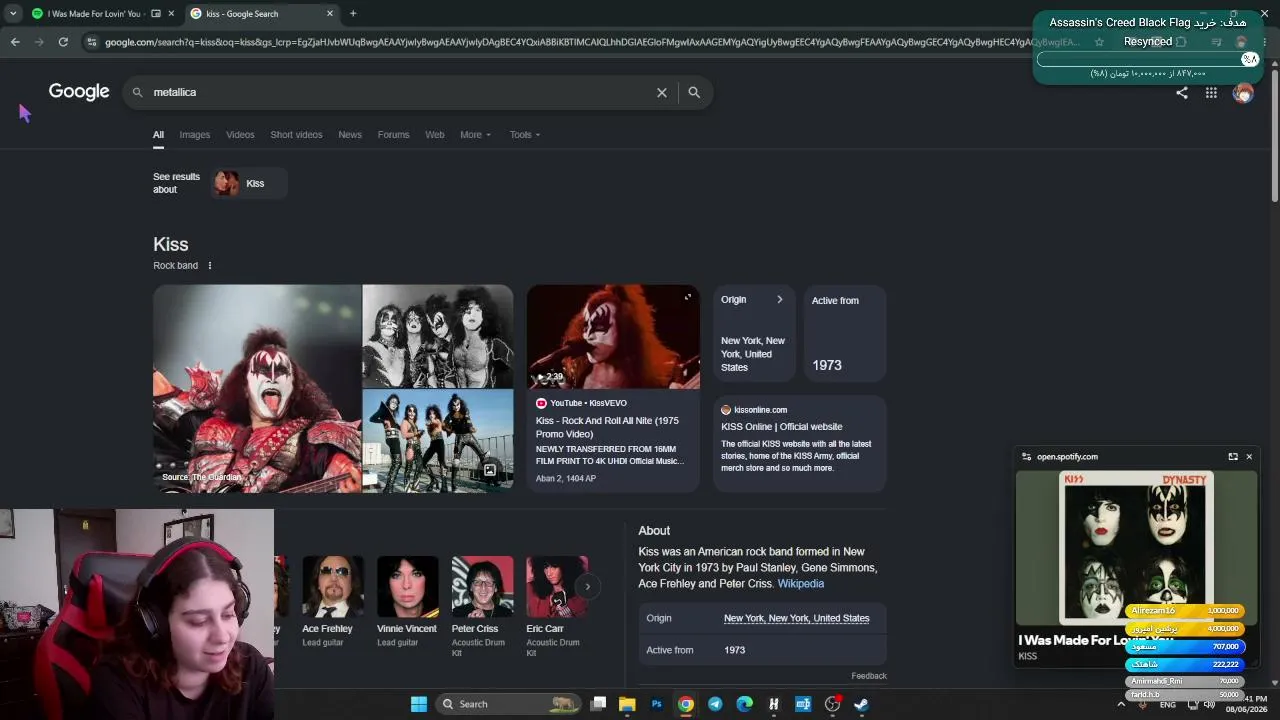Open the Tools dropdown
Image resolution: width=1280 pixels, height=720 pixels.
click(525, 135)
